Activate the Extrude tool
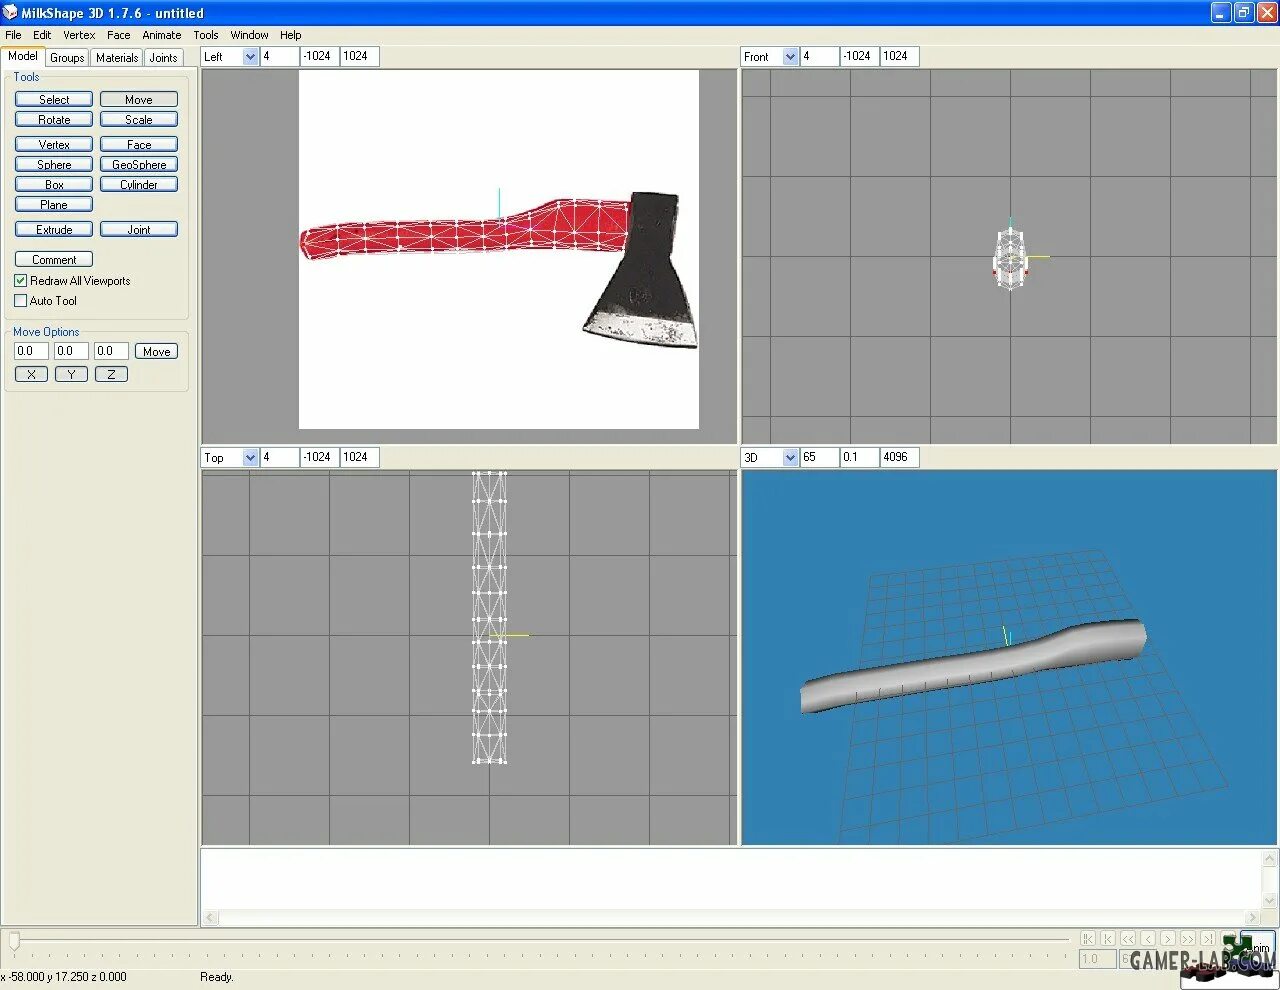Screen dimensions: 1280x990 pyautogui.click(x=54, y=229)
